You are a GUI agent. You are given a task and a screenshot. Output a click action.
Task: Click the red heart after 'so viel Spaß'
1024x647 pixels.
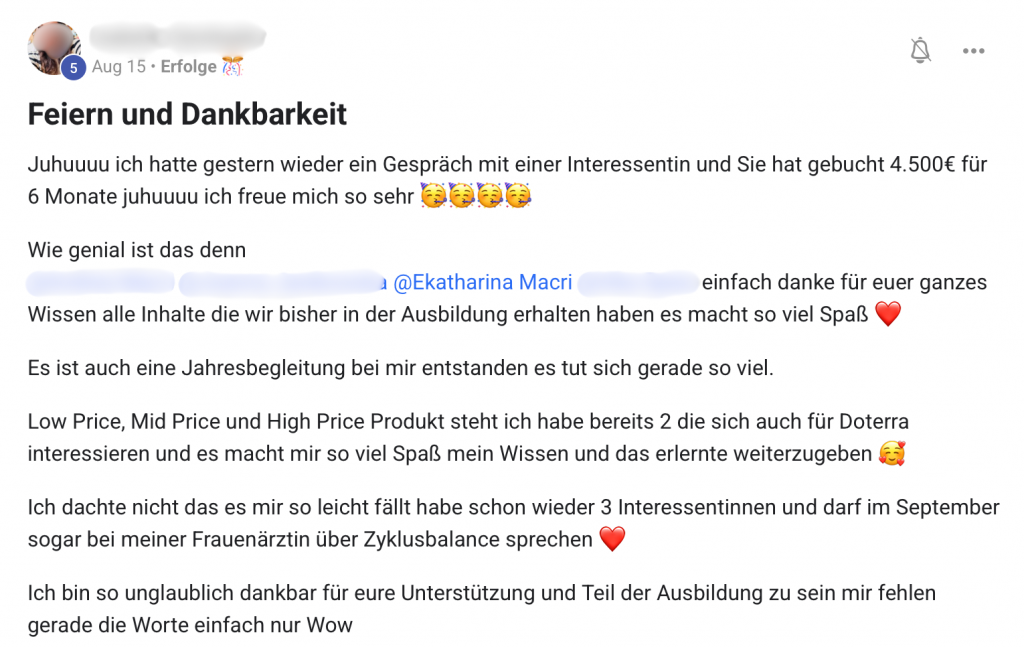pyautogui.click(x=887, y=315)
